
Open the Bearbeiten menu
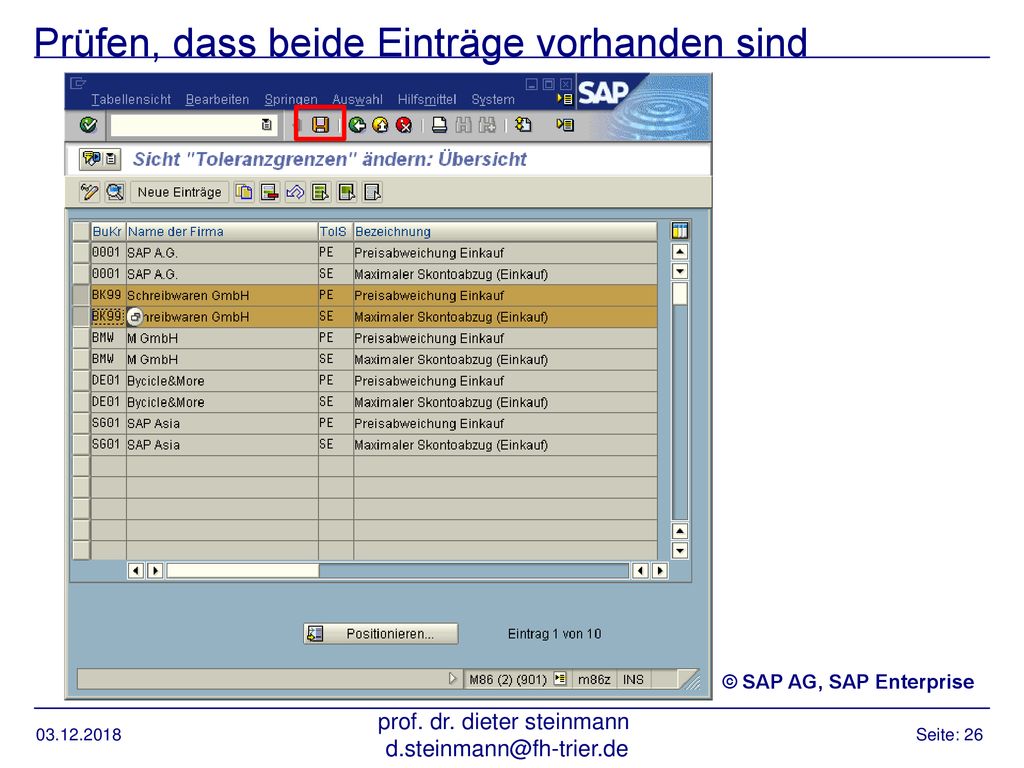coord(217,99)
